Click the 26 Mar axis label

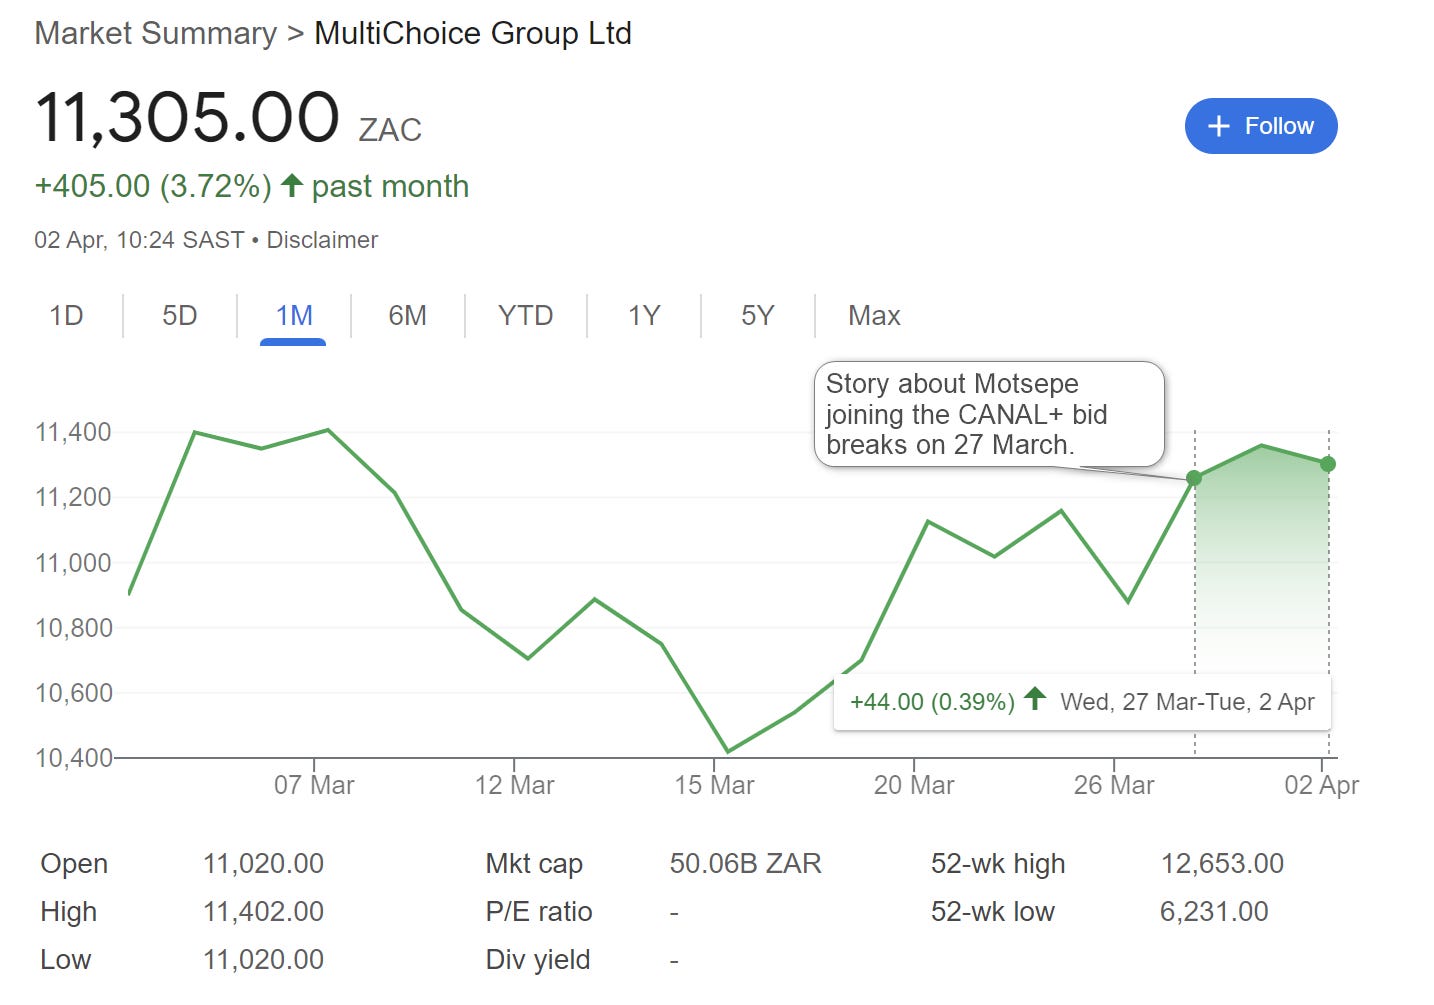click(1114, 785)
